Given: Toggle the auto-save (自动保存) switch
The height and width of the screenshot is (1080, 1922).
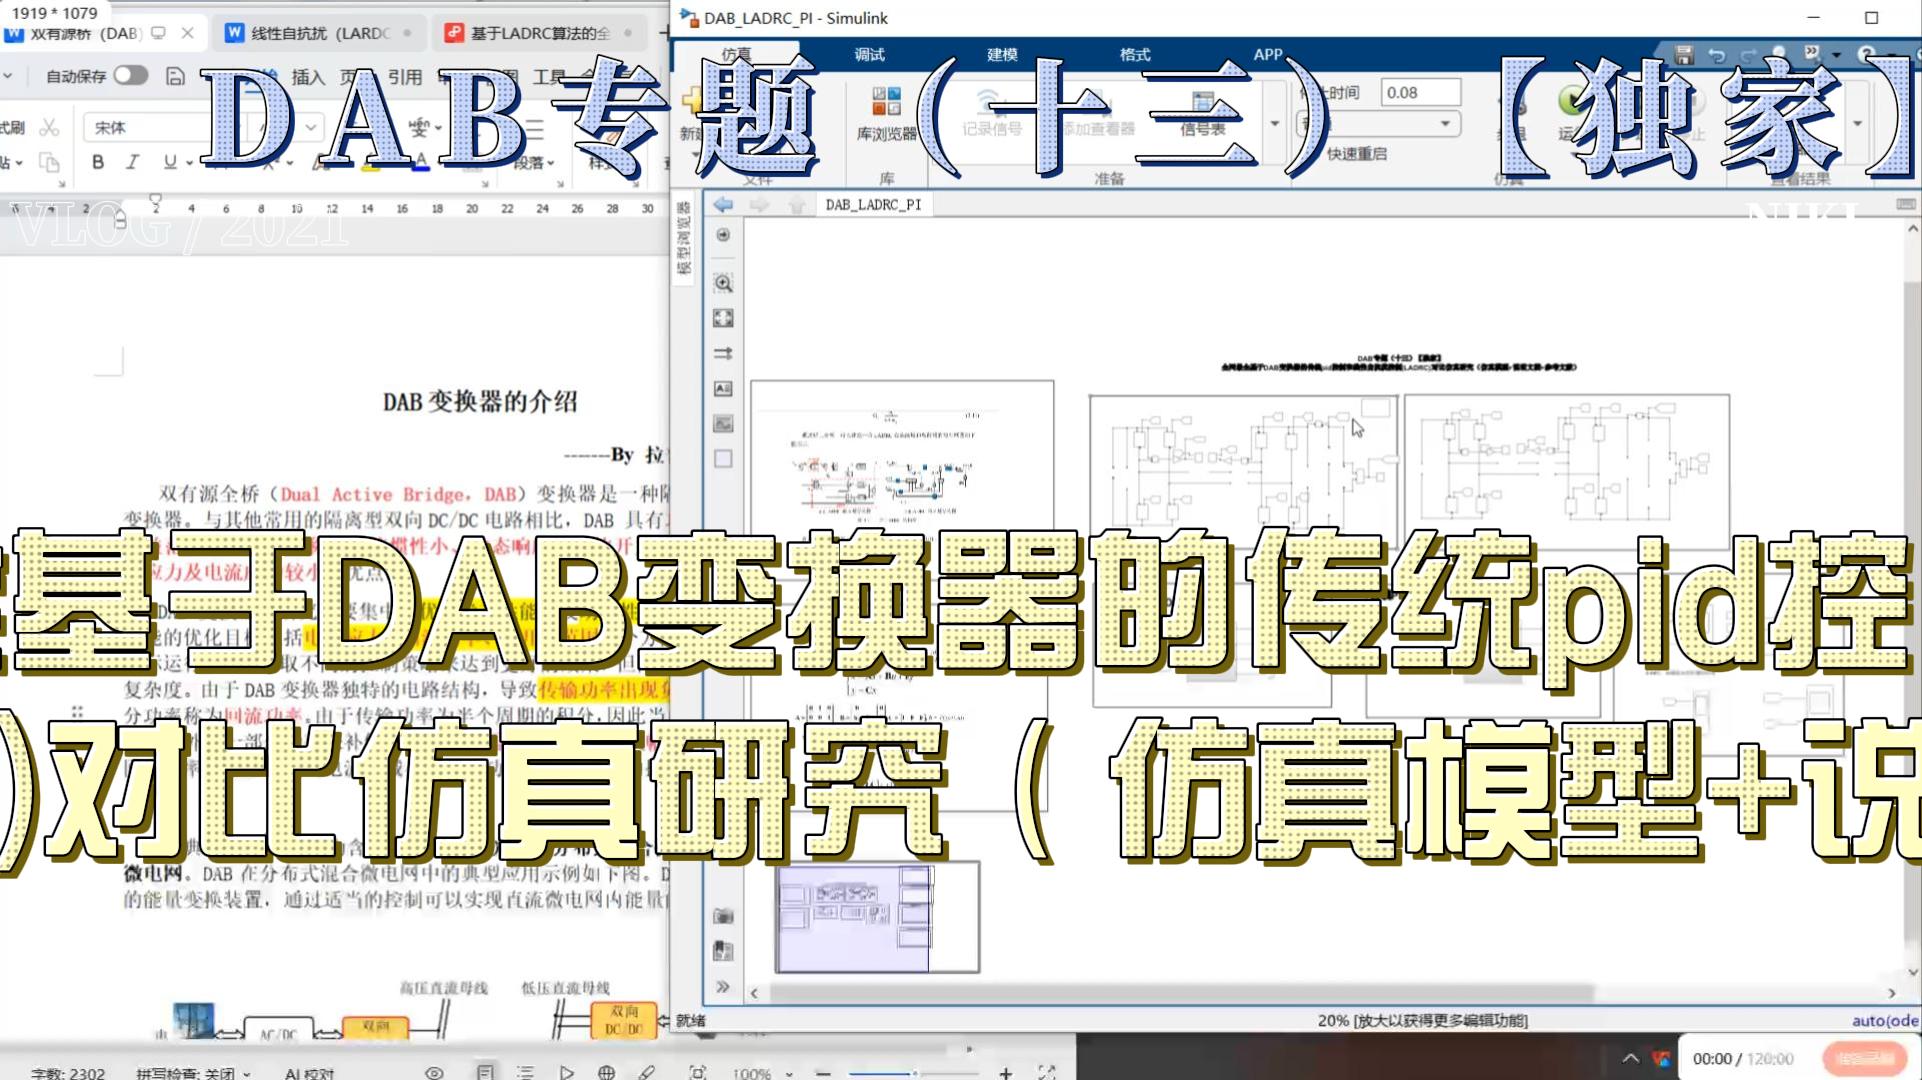Looking at the screenshot, I should (130, 76).
